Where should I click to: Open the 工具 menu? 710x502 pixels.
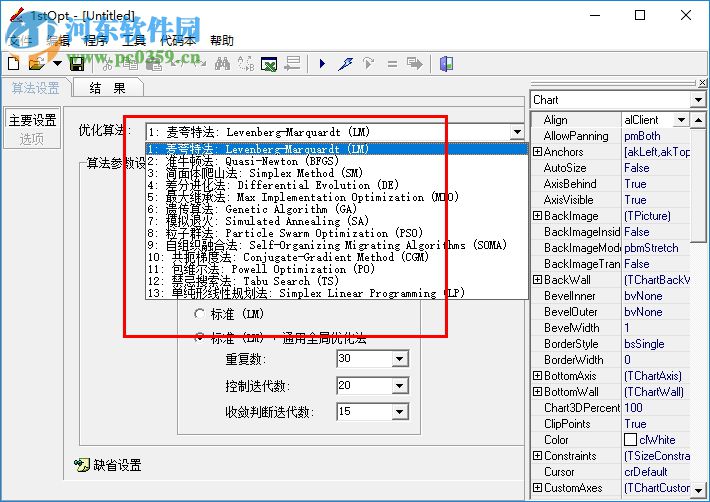134,41
